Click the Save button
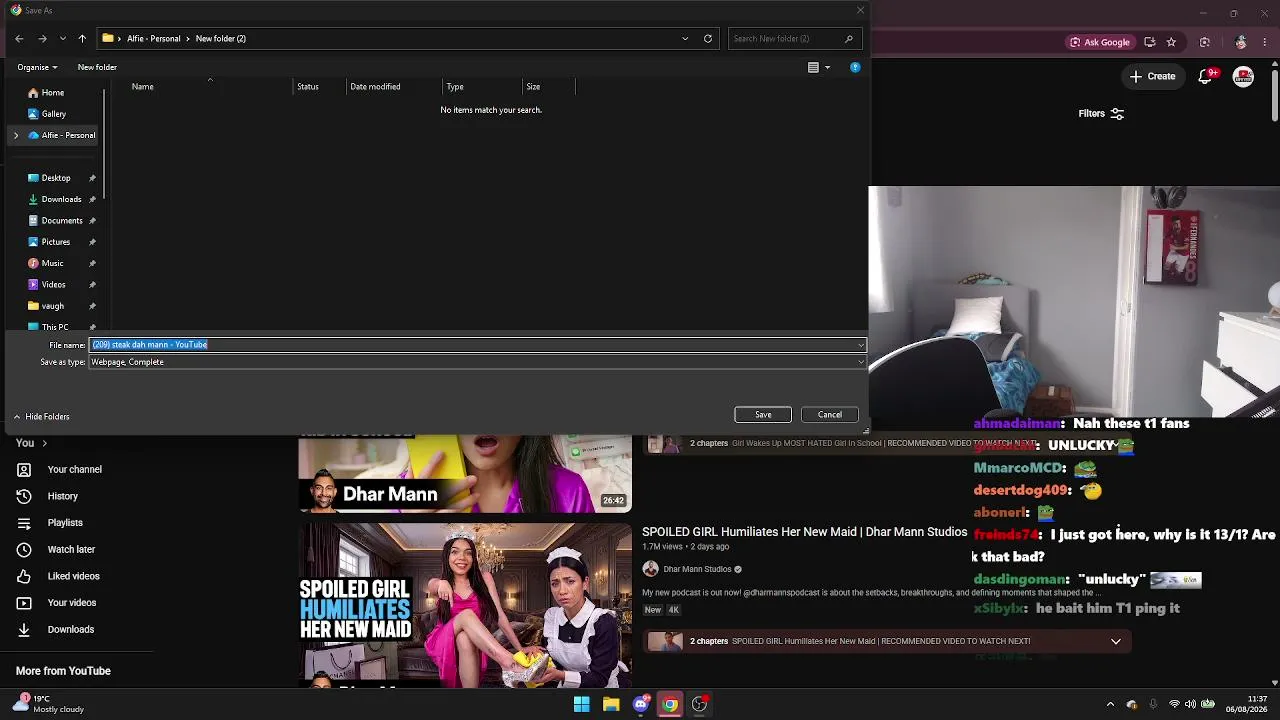Viewport: 1280px width, 720px height. [x=763, y=414]
